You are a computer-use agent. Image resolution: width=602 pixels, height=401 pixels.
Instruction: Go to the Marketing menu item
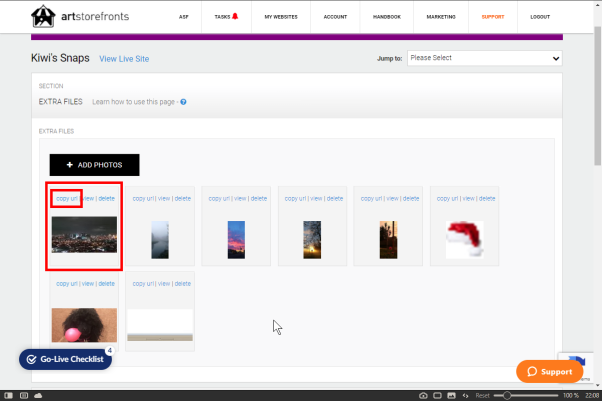pos(441,17)
